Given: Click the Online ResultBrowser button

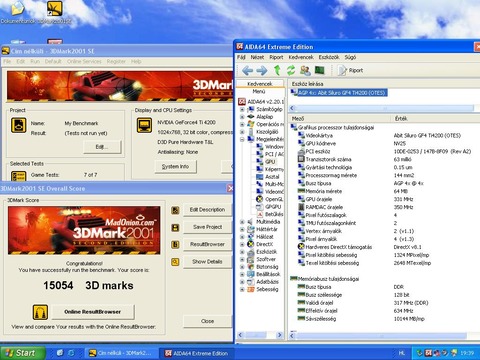Looking at the screenshot, I should pyautogui.click(x=93, y=312).
